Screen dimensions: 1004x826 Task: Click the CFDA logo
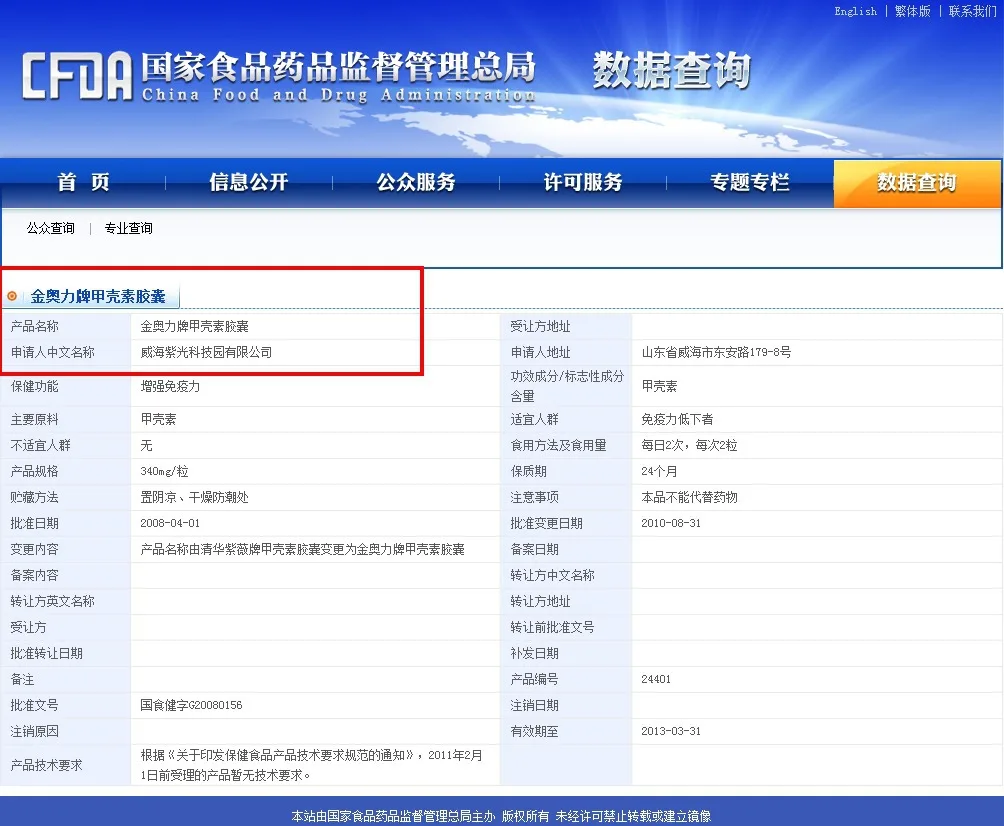77,76
